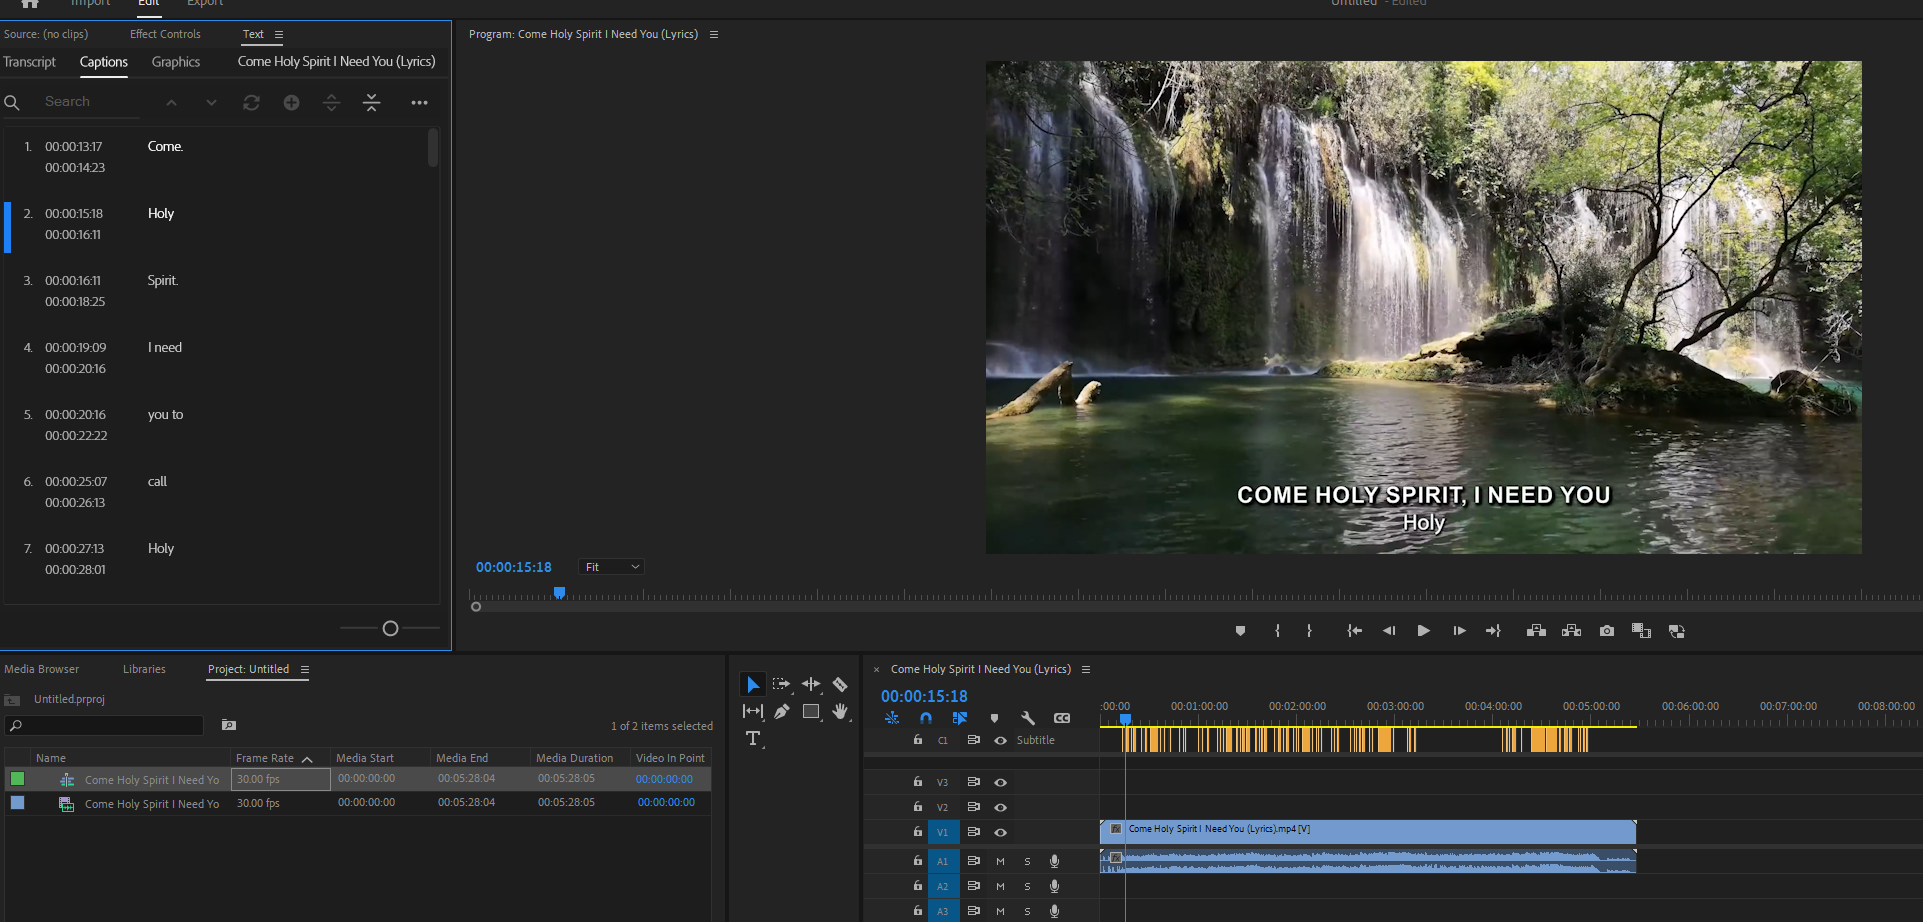Add a new caption segment with the plus icon

point(291,102)
